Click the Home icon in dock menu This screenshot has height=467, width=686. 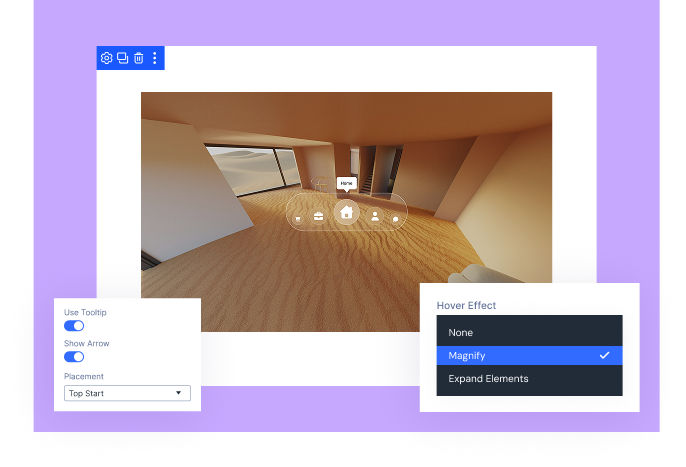[346, 212]
